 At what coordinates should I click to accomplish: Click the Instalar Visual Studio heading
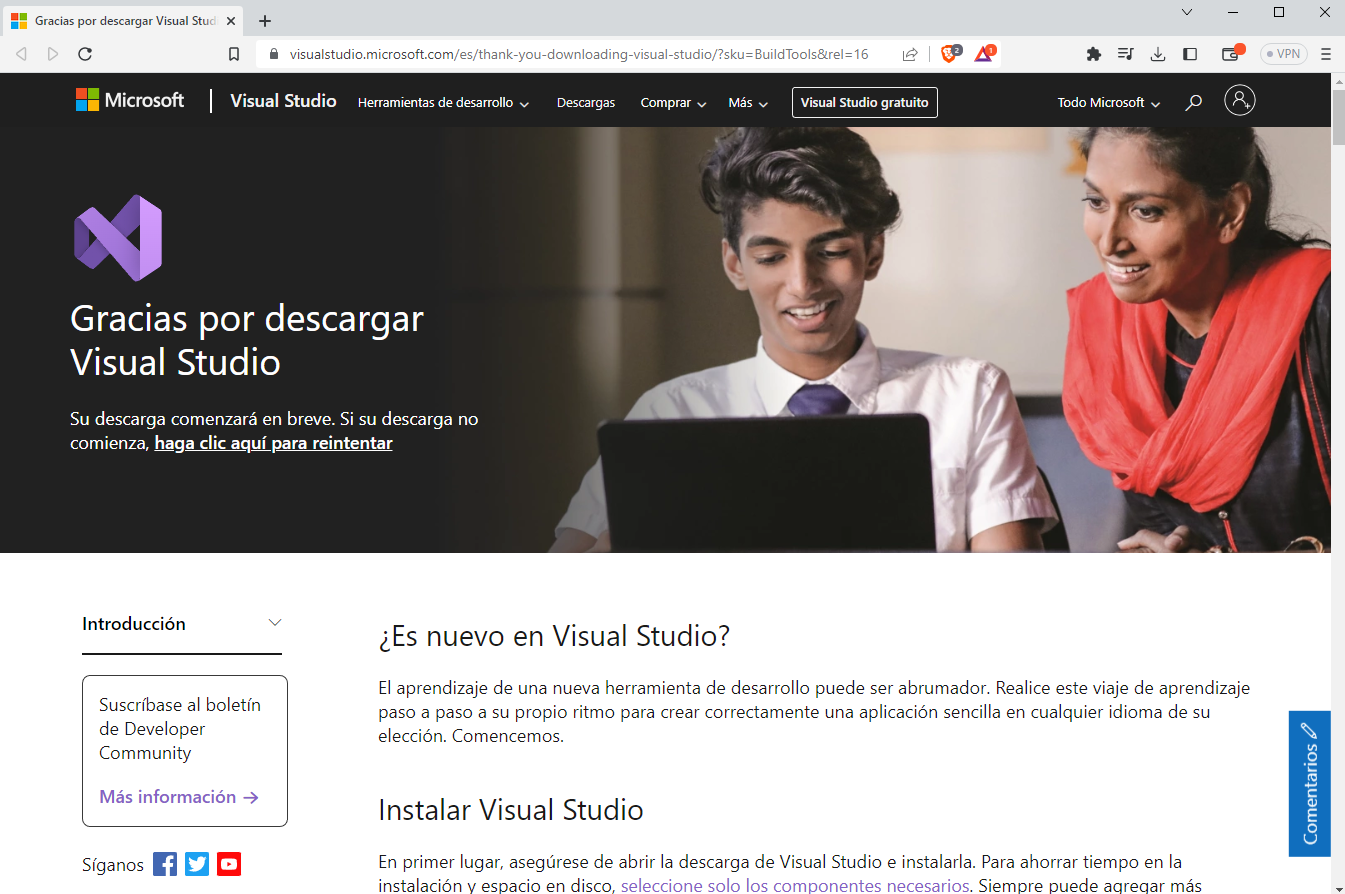(x=511, y=809)
